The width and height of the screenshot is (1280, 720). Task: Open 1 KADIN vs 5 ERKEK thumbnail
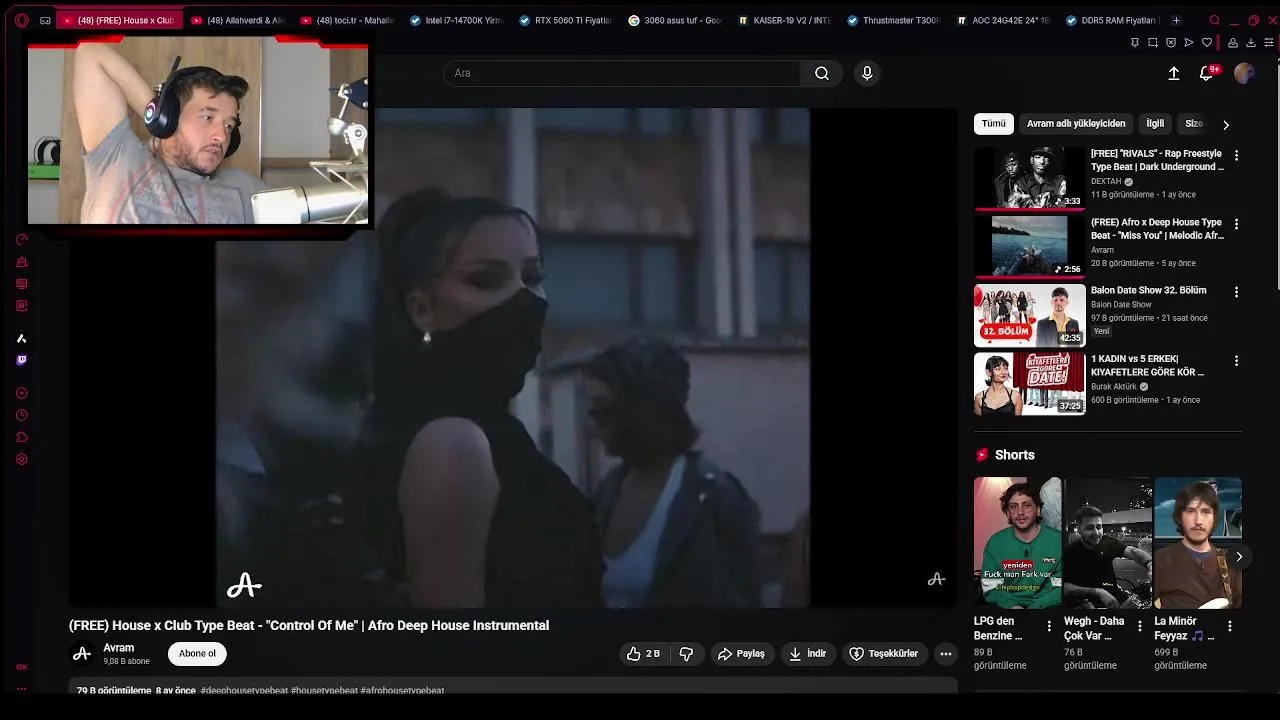pos(1029,383)
